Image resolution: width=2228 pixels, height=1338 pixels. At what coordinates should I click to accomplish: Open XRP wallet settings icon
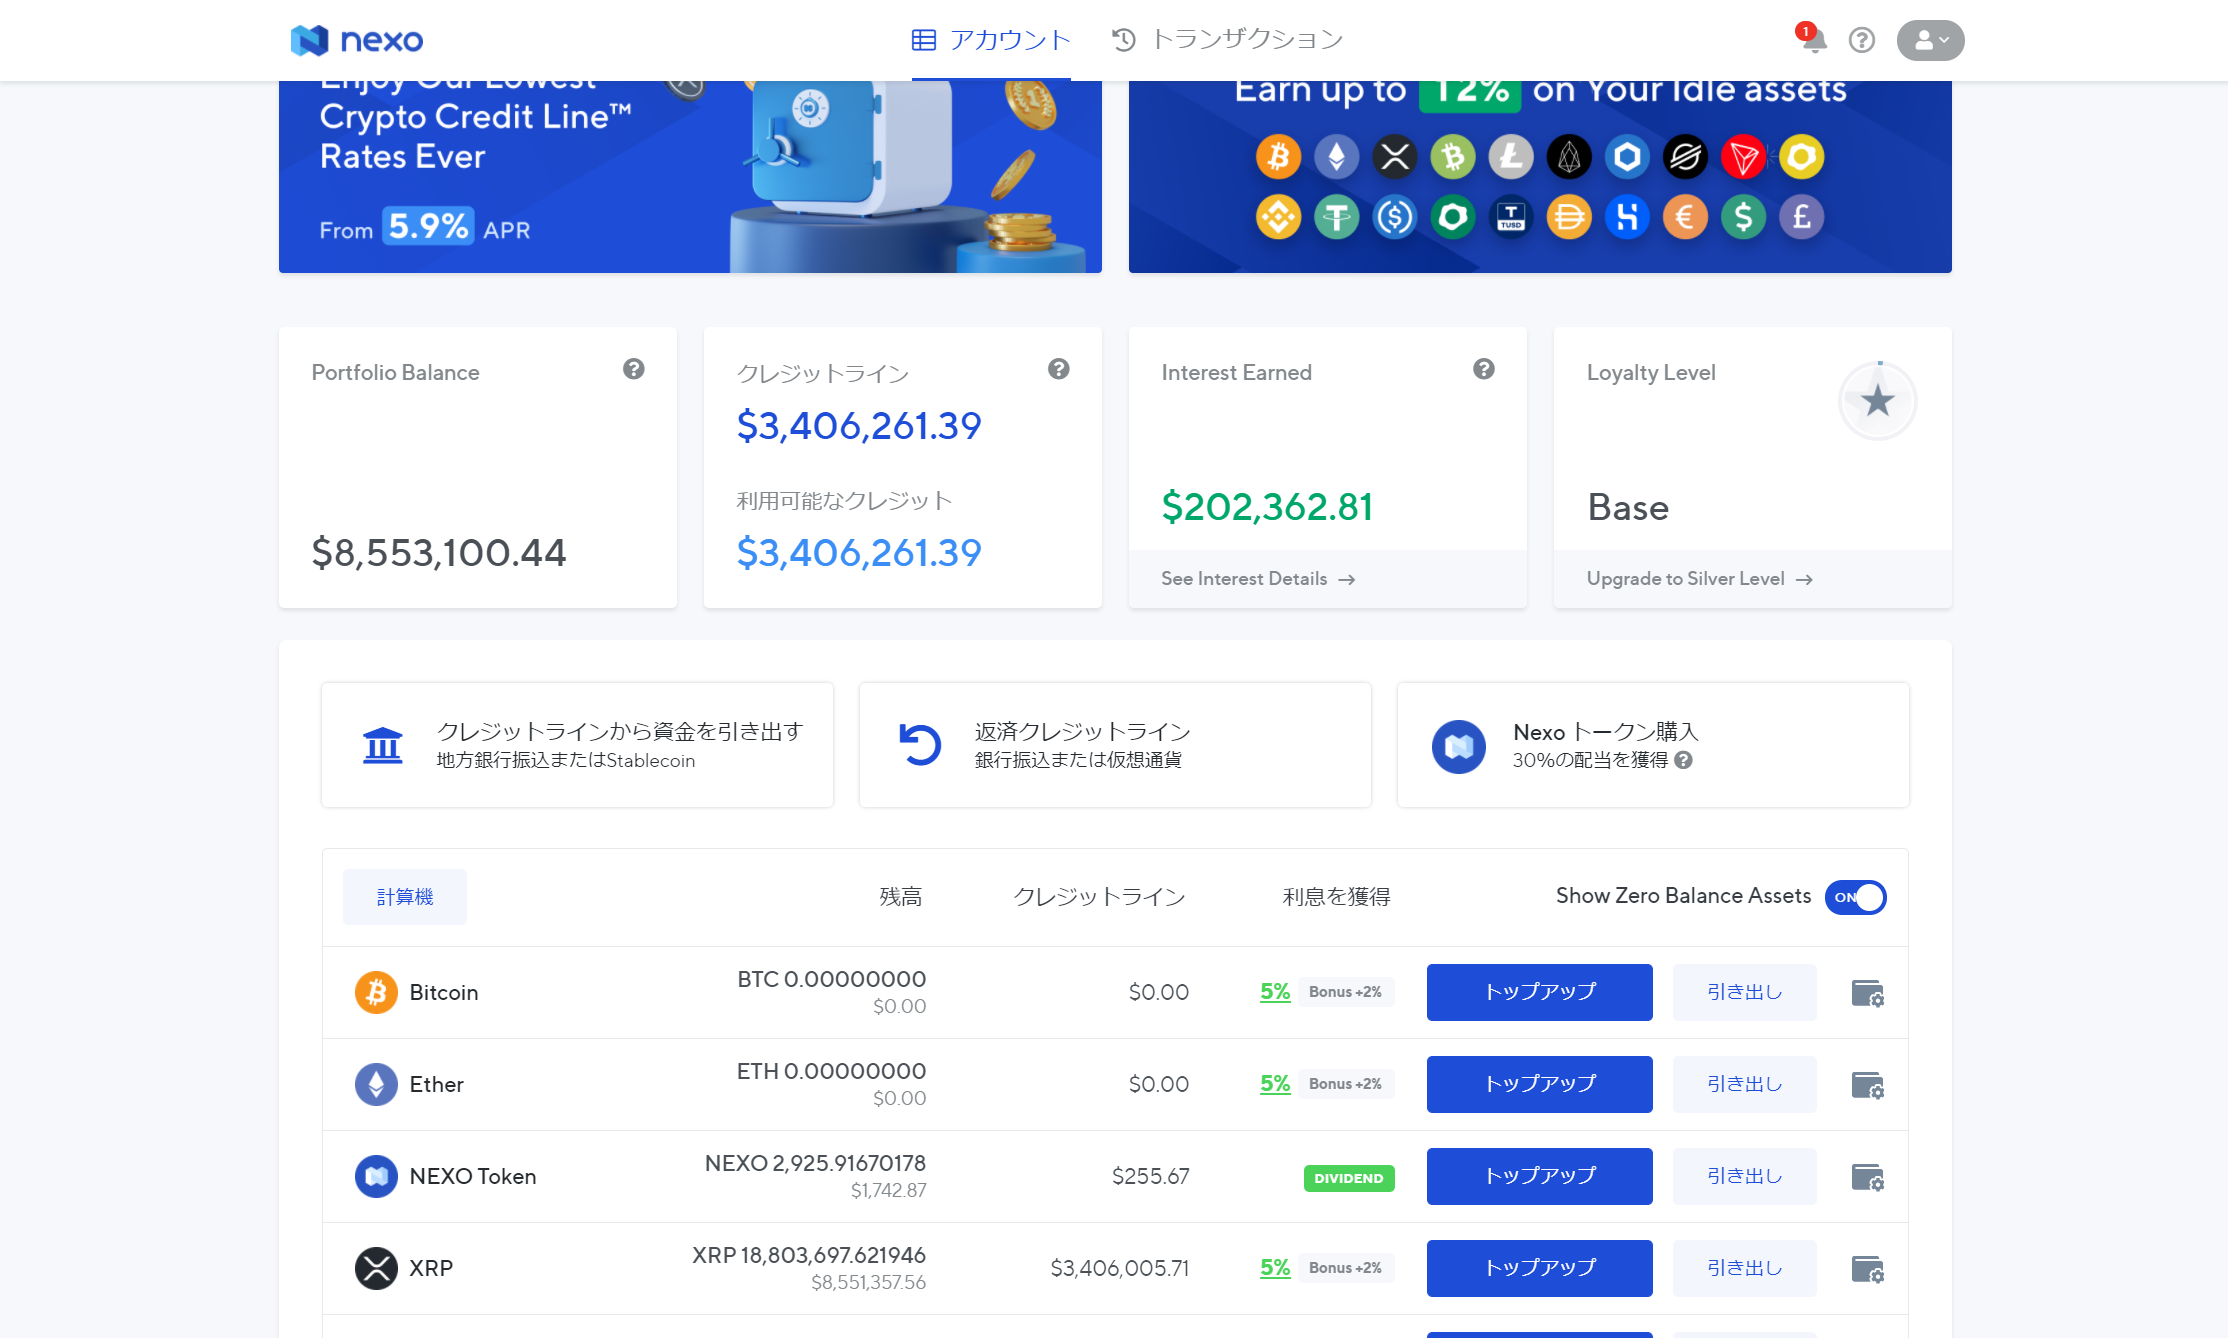pyautogui.click(x=1867, y=1269)
